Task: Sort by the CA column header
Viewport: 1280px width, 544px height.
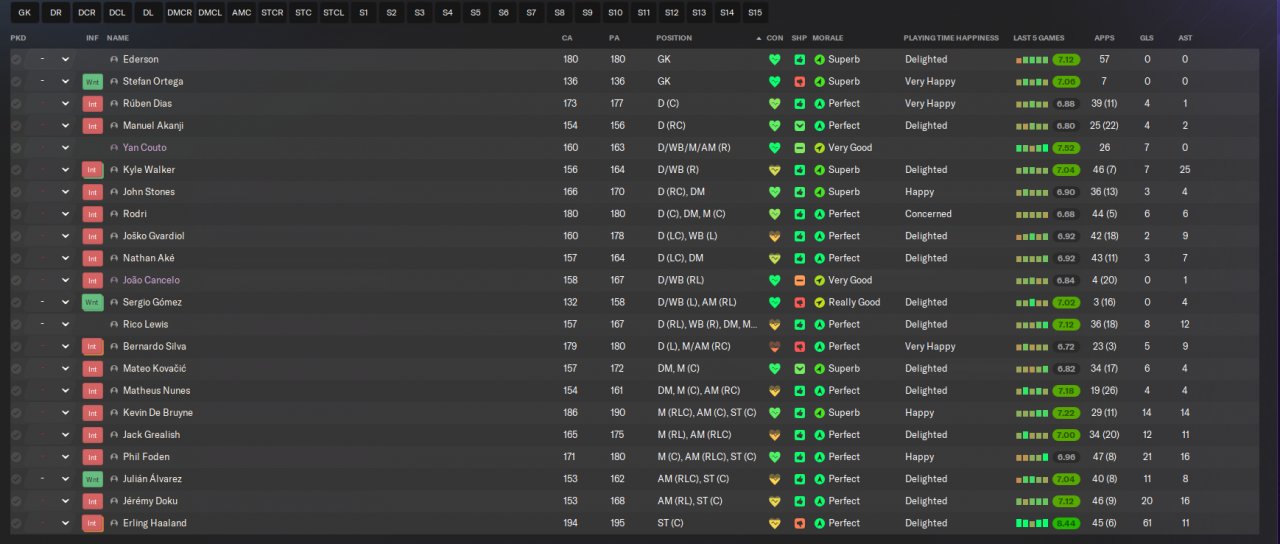Action: pos(568,38)
